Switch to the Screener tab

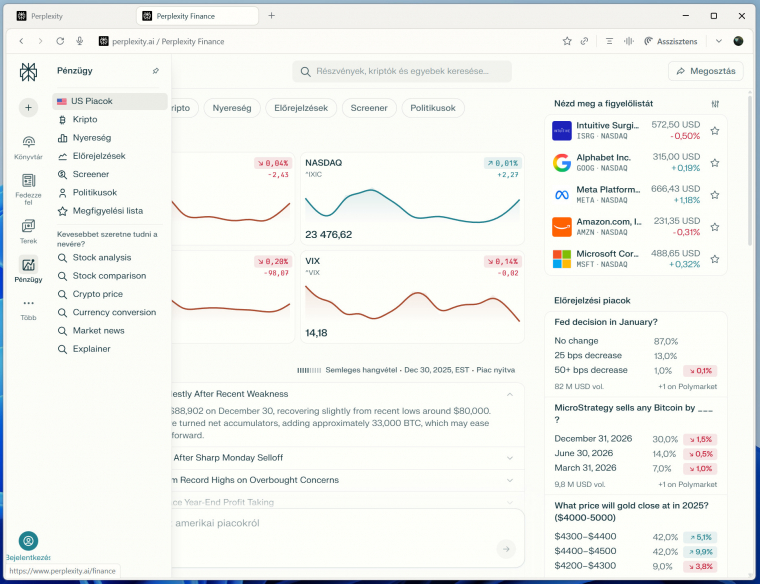coord(369,108)
